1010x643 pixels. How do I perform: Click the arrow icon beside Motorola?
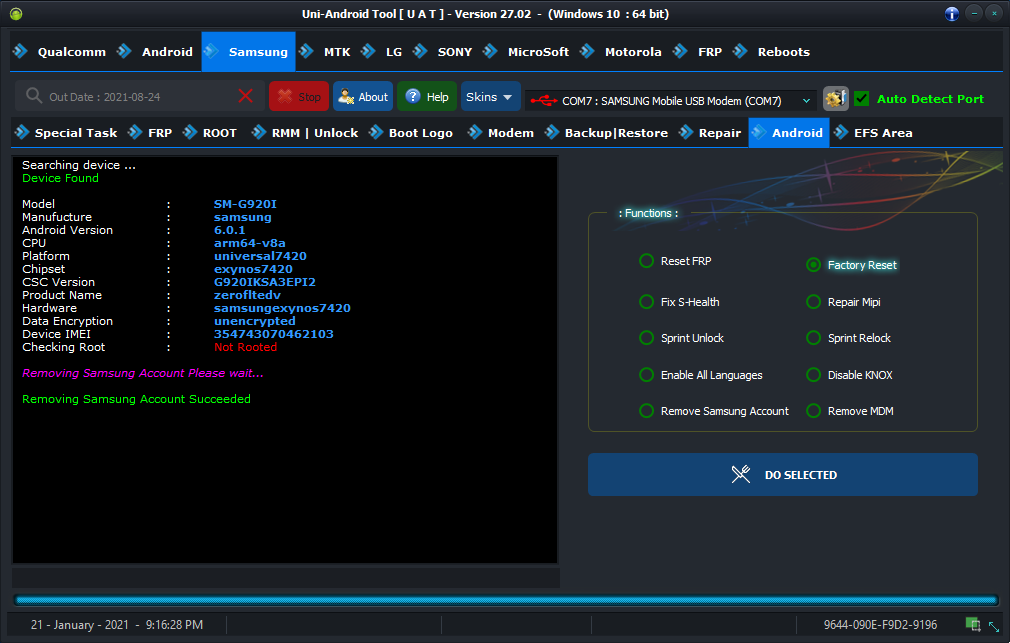pos(587,51)
